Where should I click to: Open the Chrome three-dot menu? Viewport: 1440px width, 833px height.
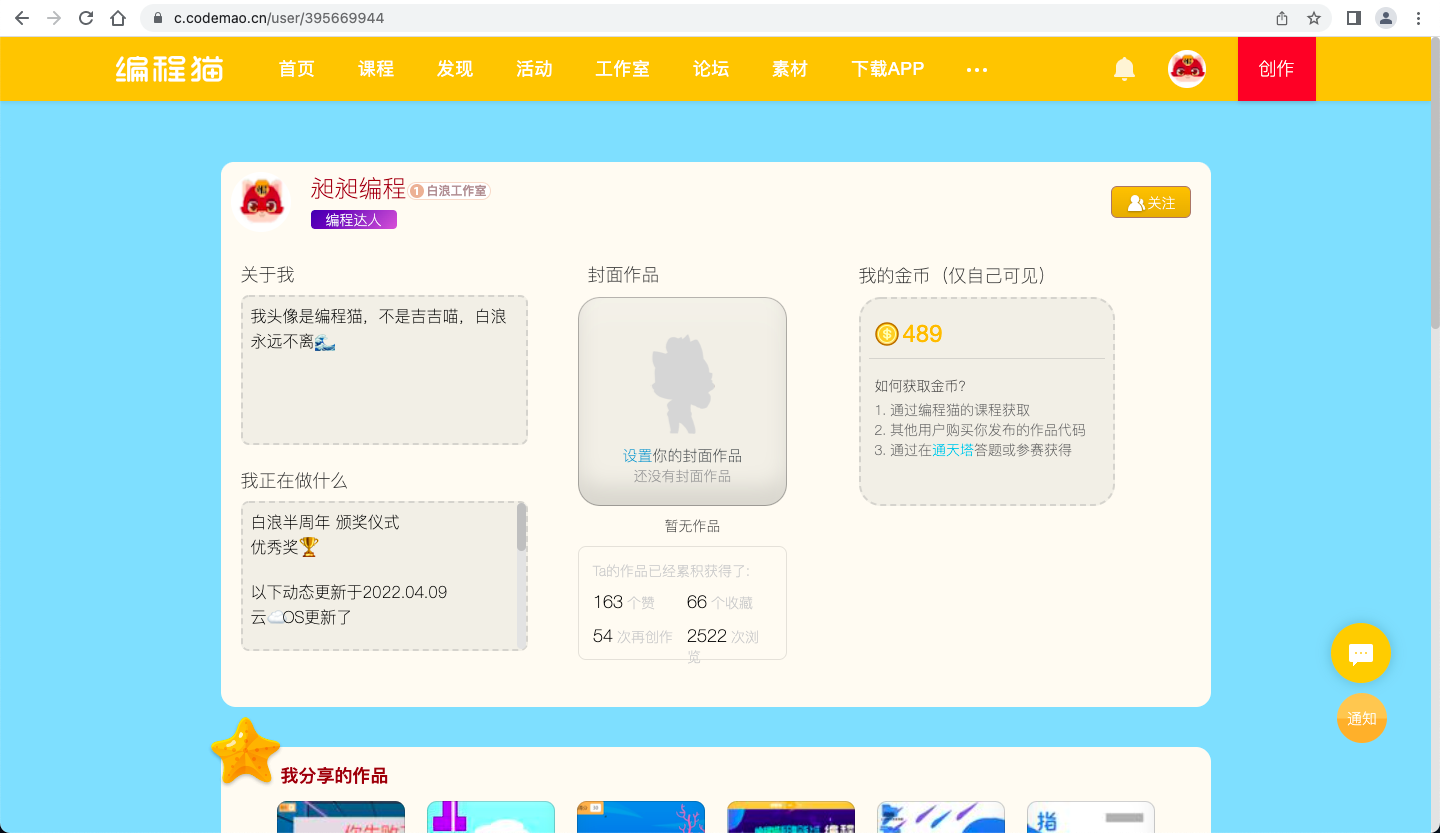point(1418,18)
